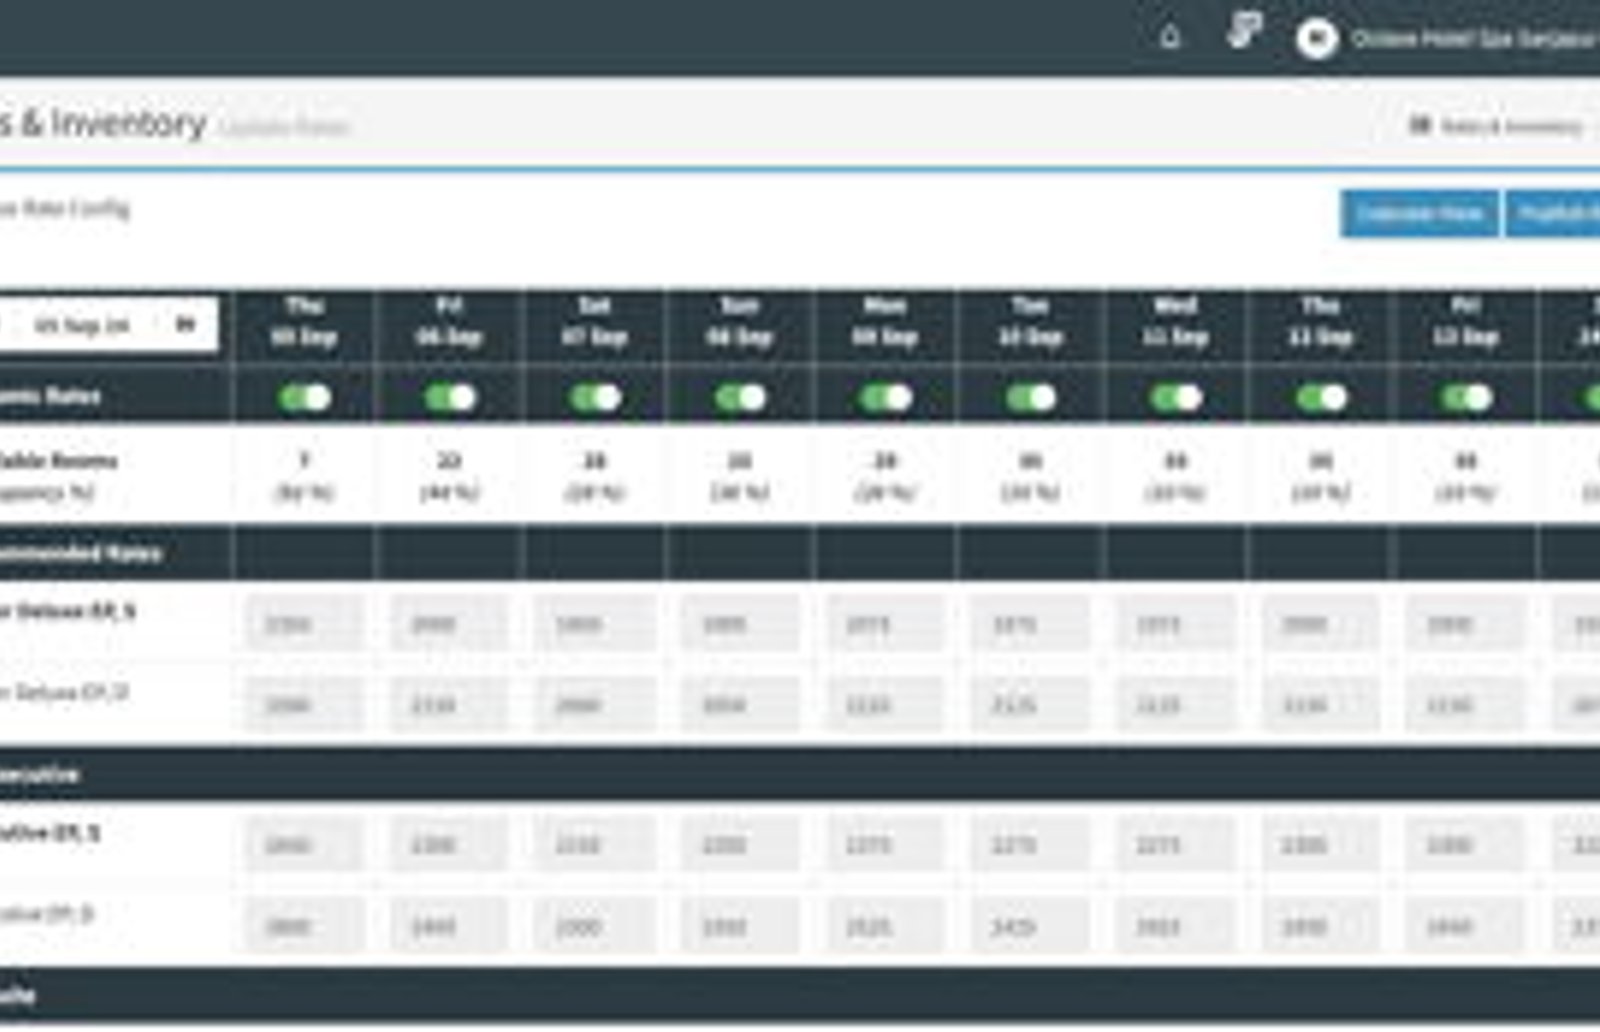Toggle rates switch for Thu 12 Sep
This screenshot has width=1600, height=1032.
[x=1321, y=397]
